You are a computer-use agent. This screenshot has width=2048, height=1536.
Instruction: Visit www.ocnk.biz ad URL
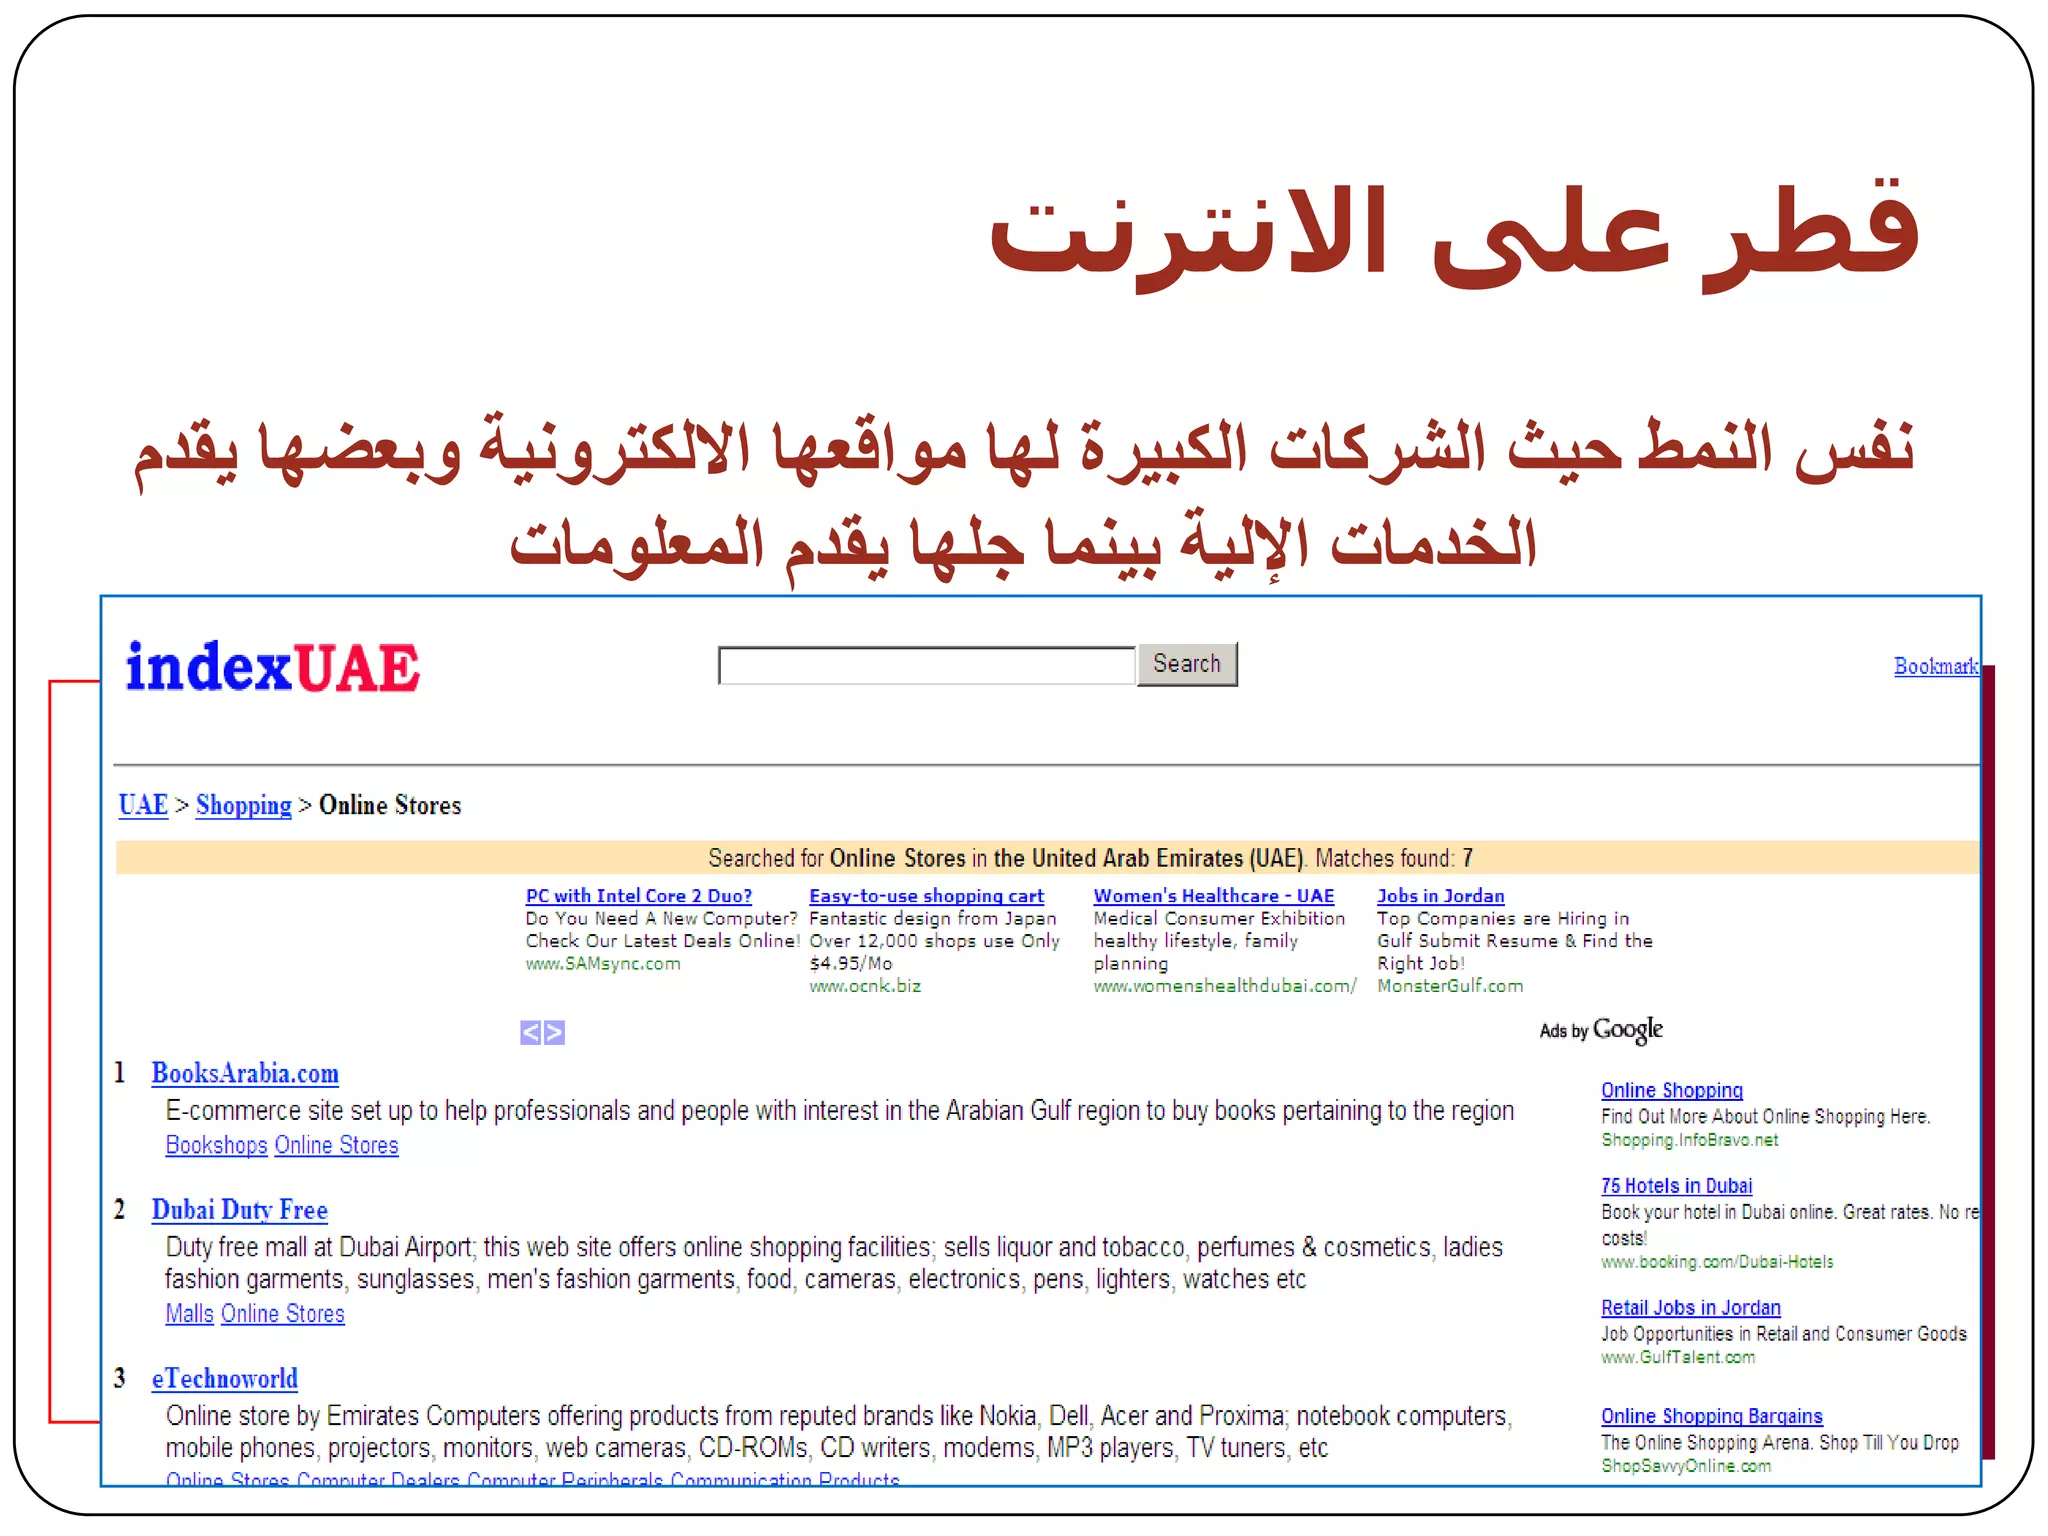[865, 986]
